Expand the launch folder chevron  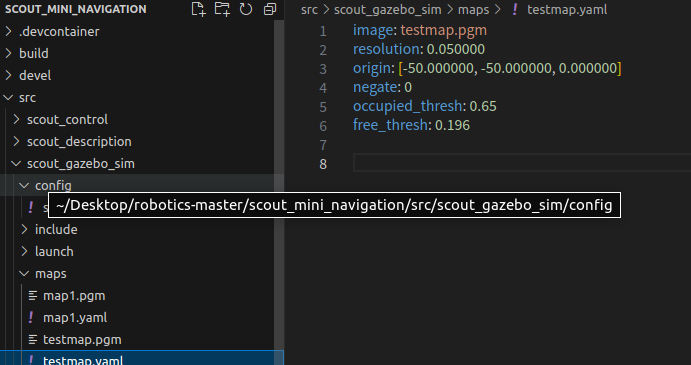pyautogui.click(x=24, y=251)
